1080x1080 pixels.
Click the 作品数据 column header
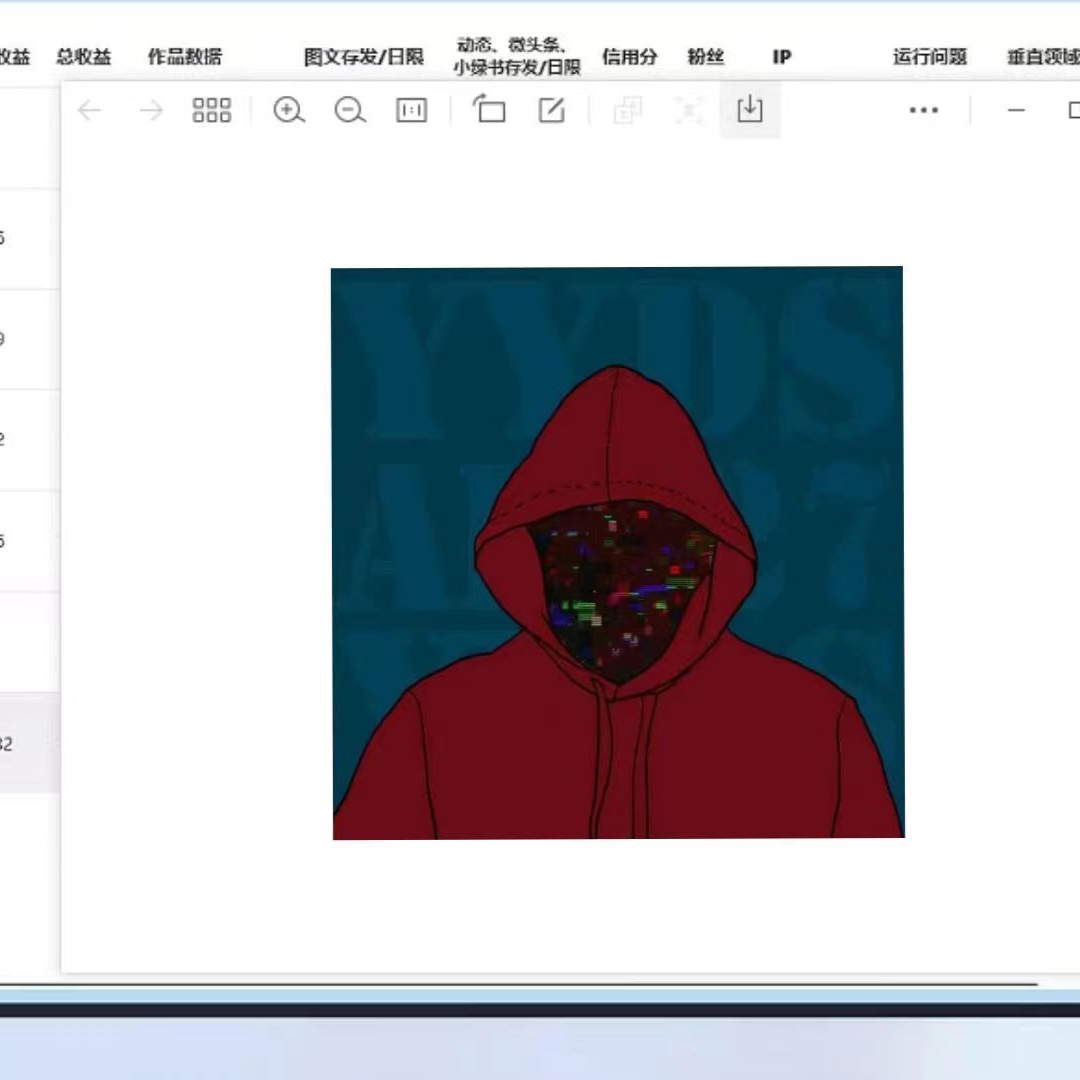point(185,57)
